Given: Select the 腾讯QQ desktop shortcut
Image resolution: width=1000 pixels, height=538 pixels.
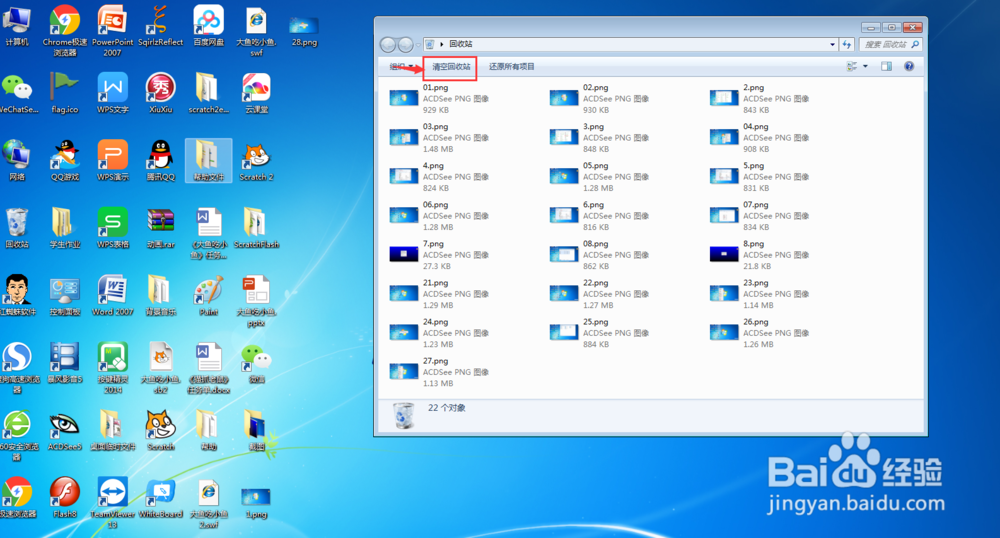Looking at the screenshot, I should click(161, 161).
